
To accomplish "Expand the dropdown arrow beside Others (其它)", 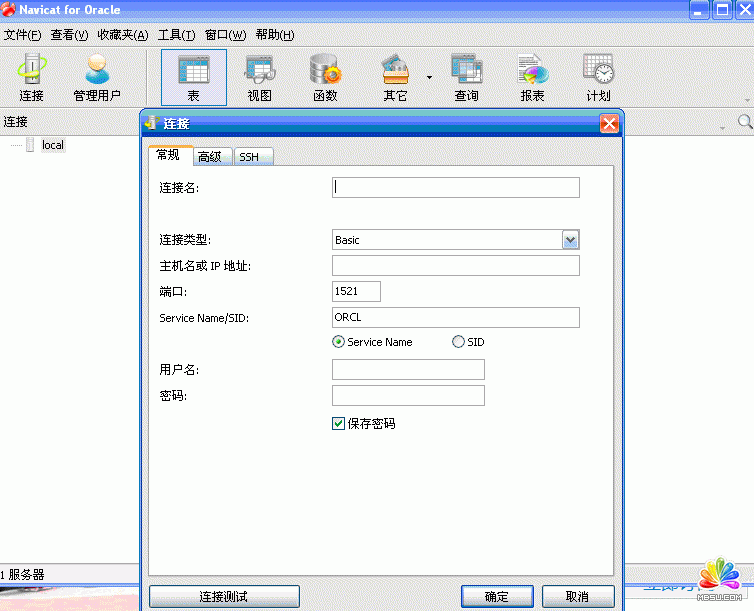I will 429,77.
